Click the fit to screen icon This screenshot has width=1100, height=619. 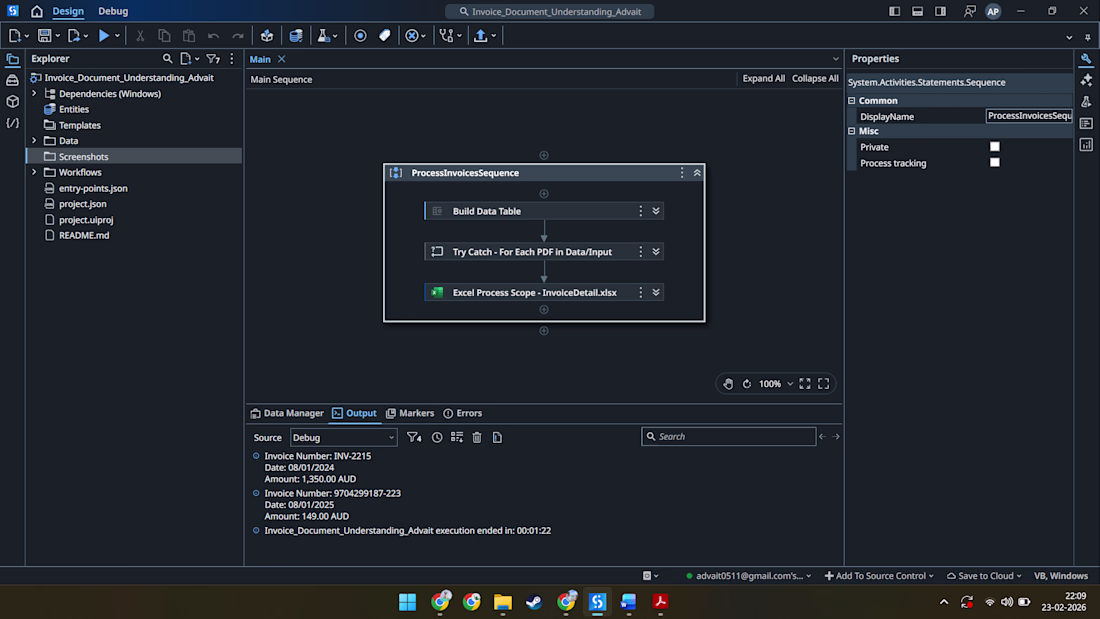805,384
